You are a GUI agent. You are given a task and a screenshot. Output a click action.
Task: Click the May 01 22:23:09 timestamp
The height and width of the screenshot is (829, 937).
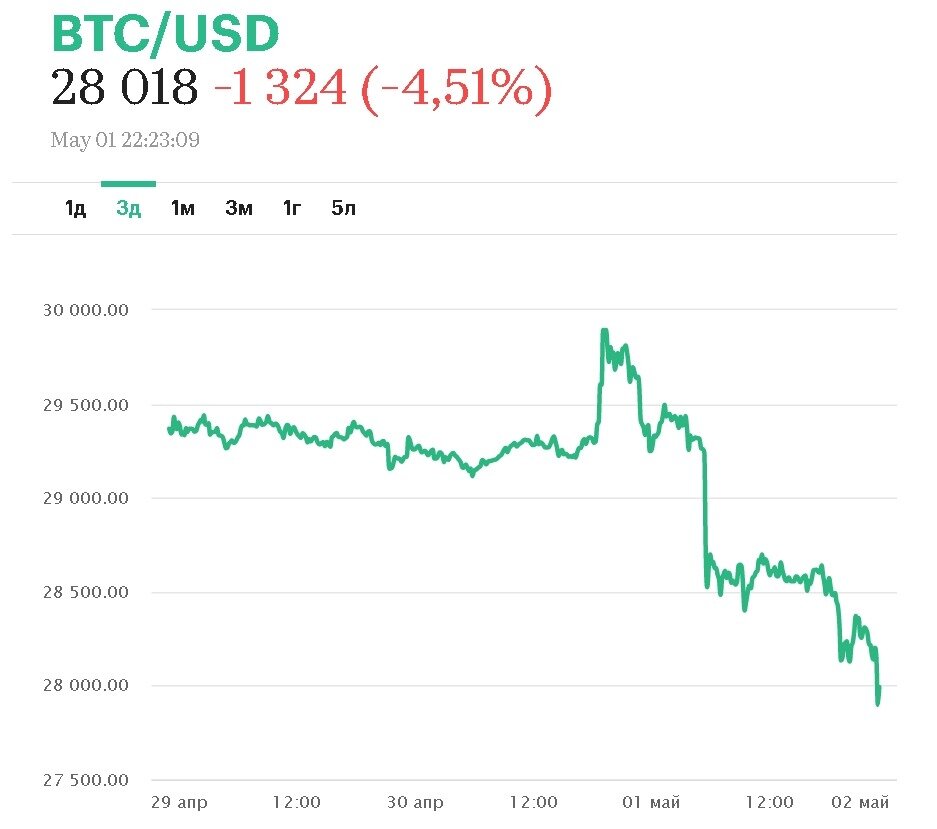(x=125, y=140)
